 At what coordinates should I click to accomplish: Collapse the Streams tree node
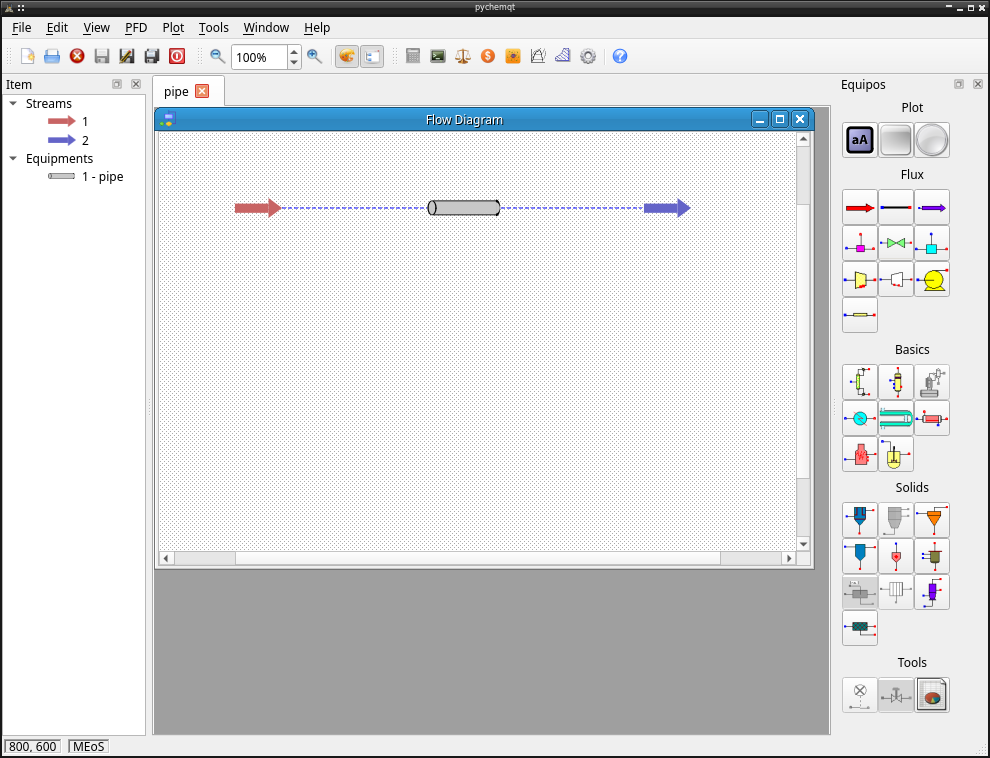point(13,104)
